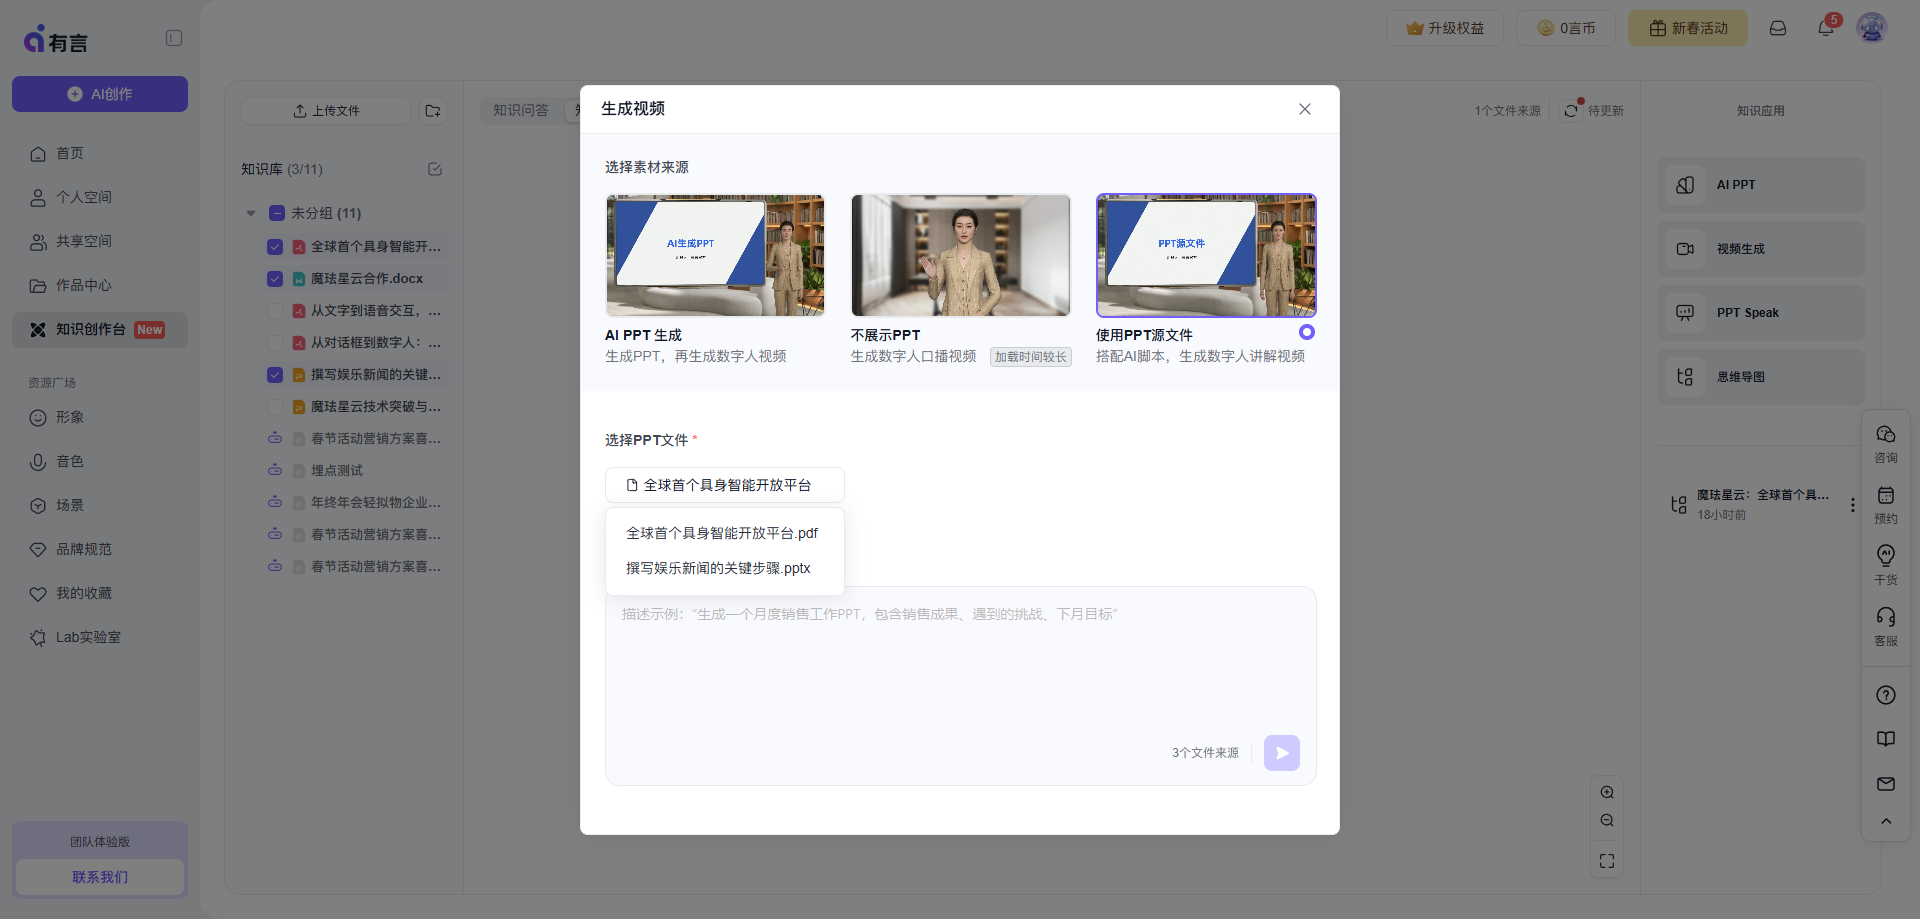Uncheck 魔珐星云合作.docx in the file list
Image resolution: width=1920 pixels, height=919 pixels.
tap(275, 278)
